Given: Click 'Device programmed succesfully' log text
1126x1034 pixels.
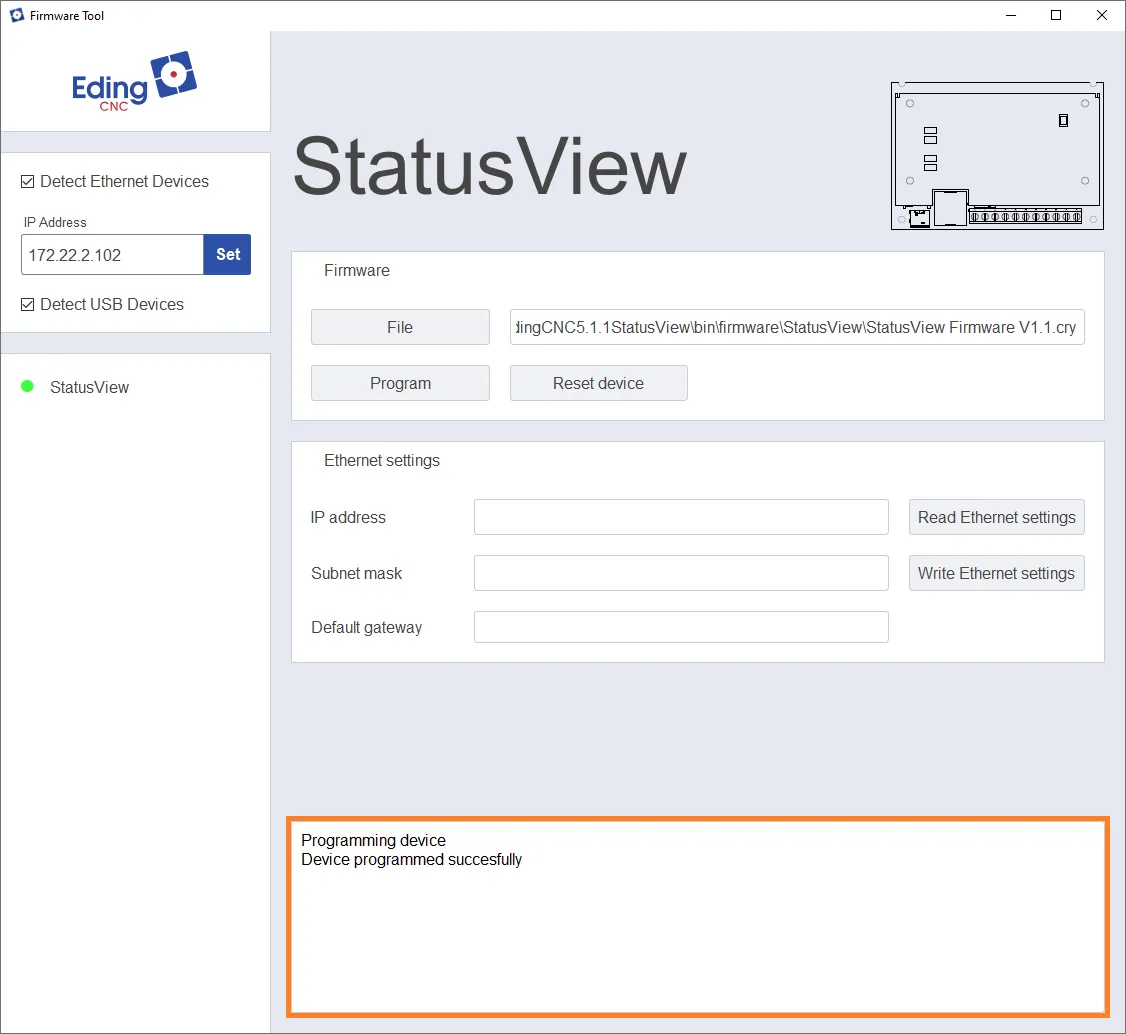Looking at the screenshot, I should click(411, 860).
